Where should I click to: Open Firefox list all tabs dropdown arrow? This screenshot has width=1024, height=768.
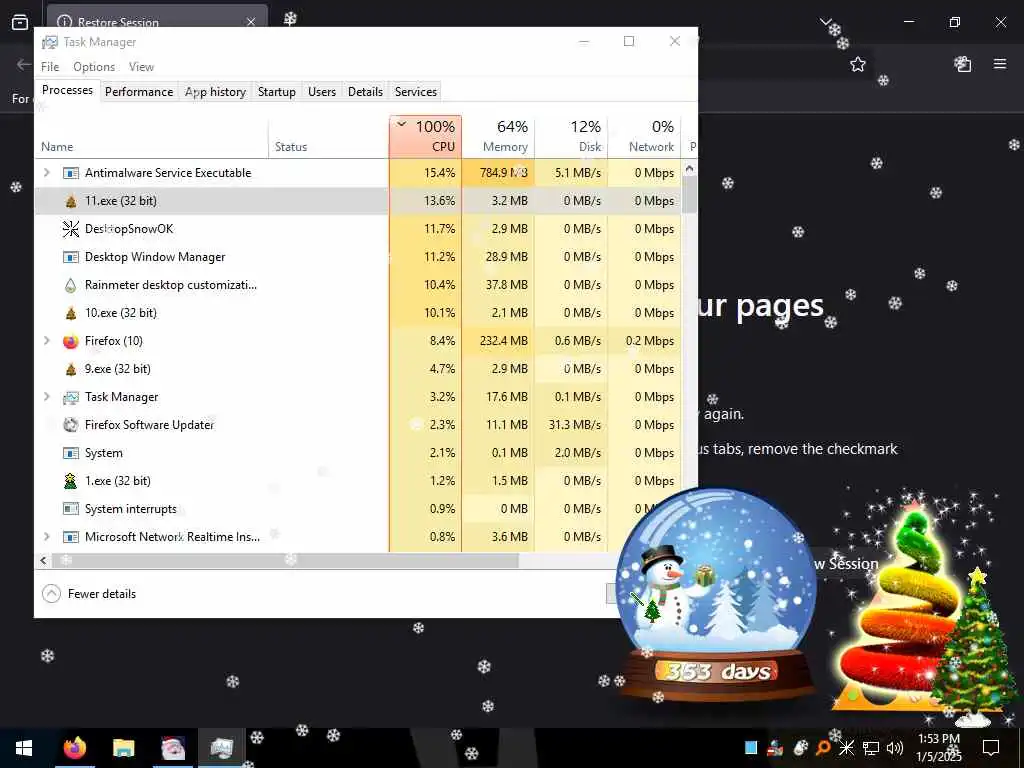[825, 22]
